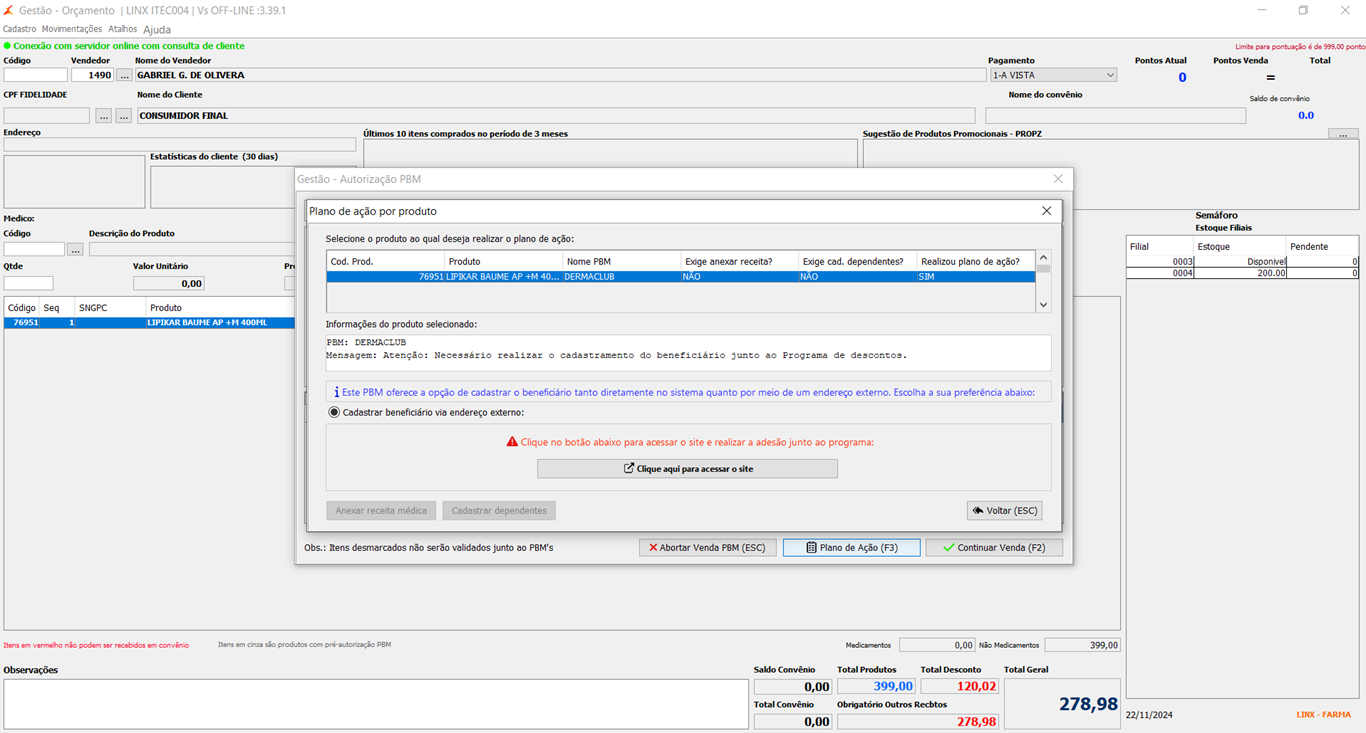Click the Endereço field
1366x733 pixels.
click(179, 145)
